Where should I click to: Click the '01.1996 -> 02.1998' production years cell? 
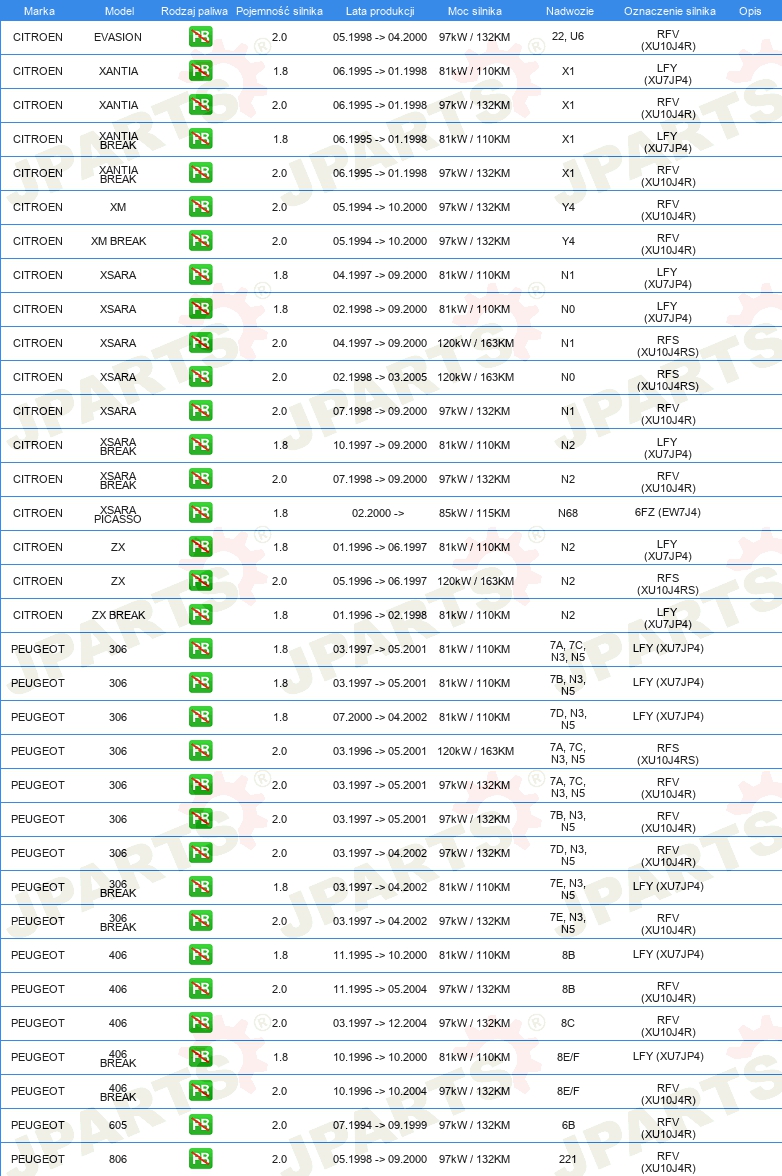coord(380,615)
